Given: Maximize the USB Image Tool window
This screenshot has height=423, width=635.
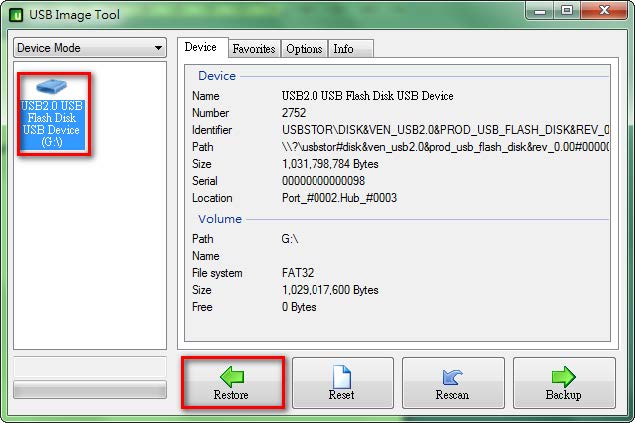Looking at the screenshot, I should (567, 11).
